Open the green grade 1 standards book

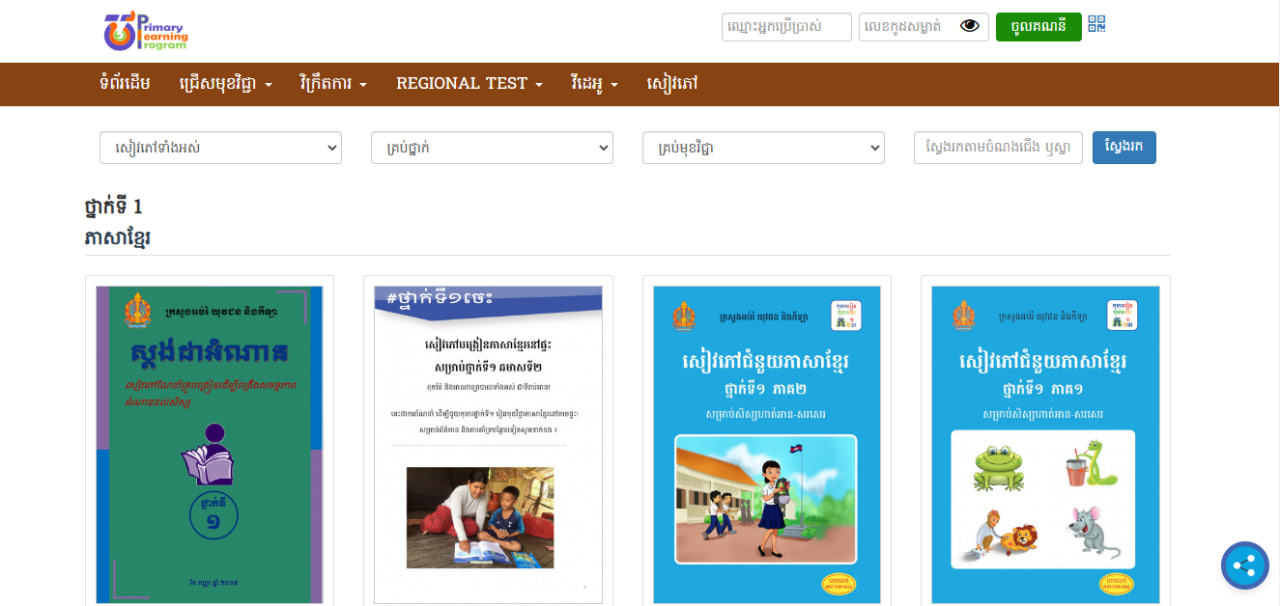tap(209, 444)
